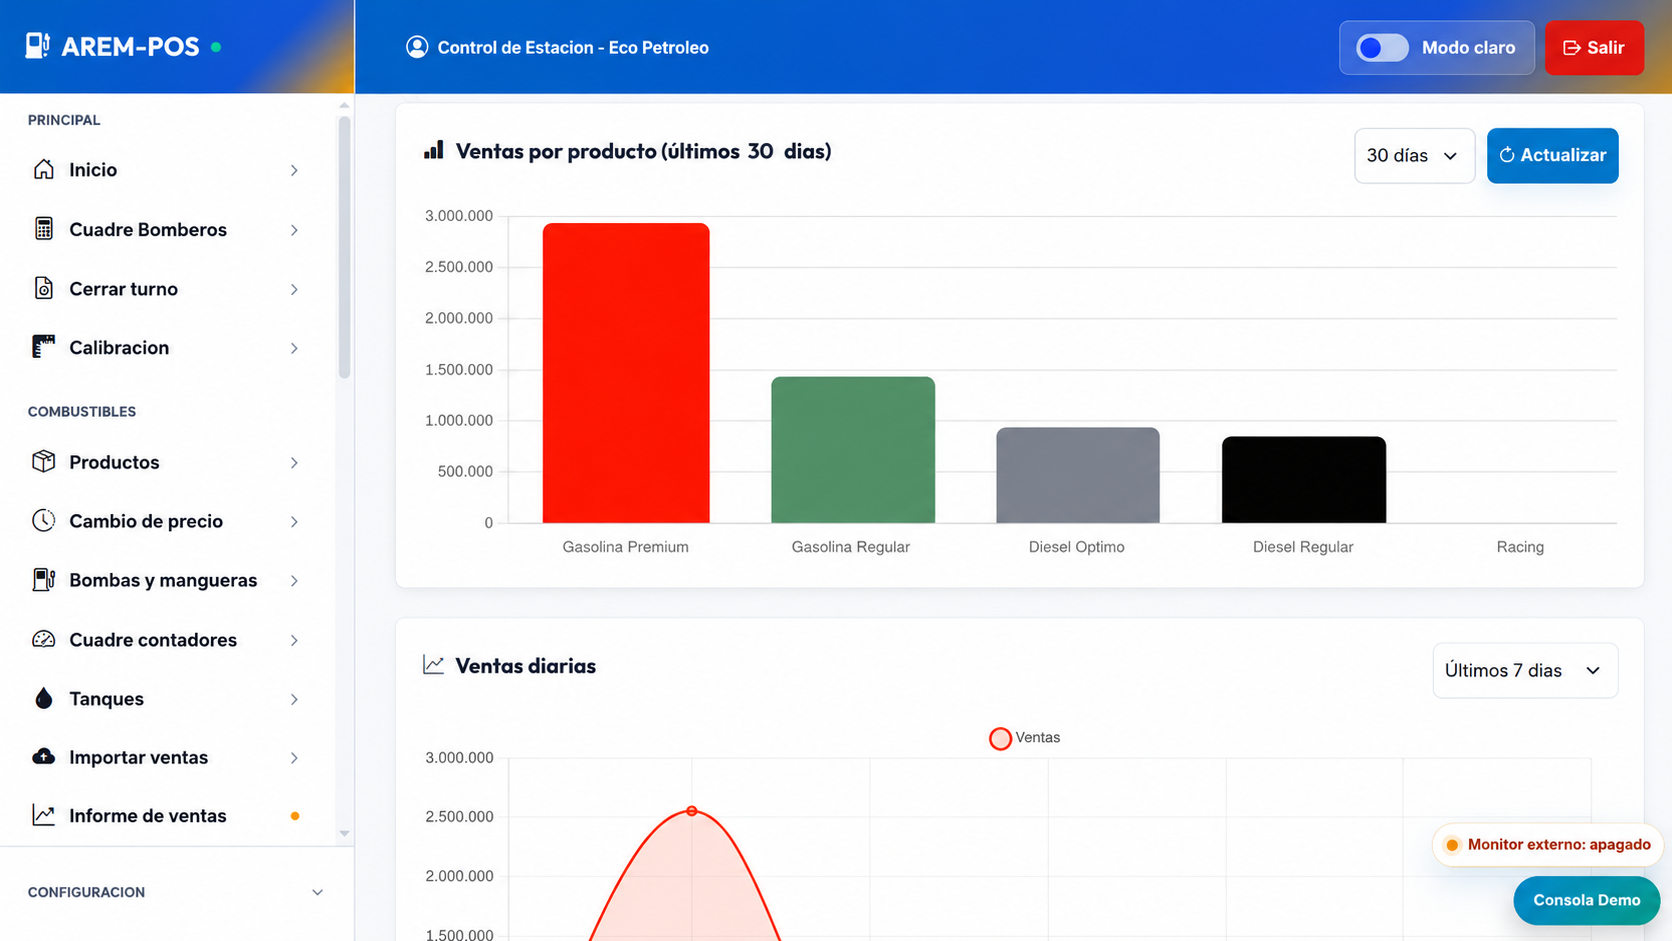
Task: Toggle the Ventas legend marker in daily chart
Action: coord(1000,738)
